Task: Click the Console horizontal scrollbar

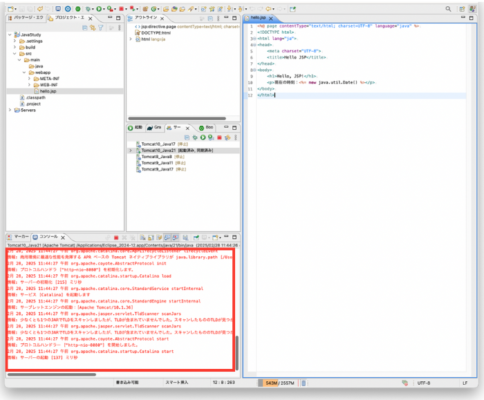Action: click(x=52, y=374)
